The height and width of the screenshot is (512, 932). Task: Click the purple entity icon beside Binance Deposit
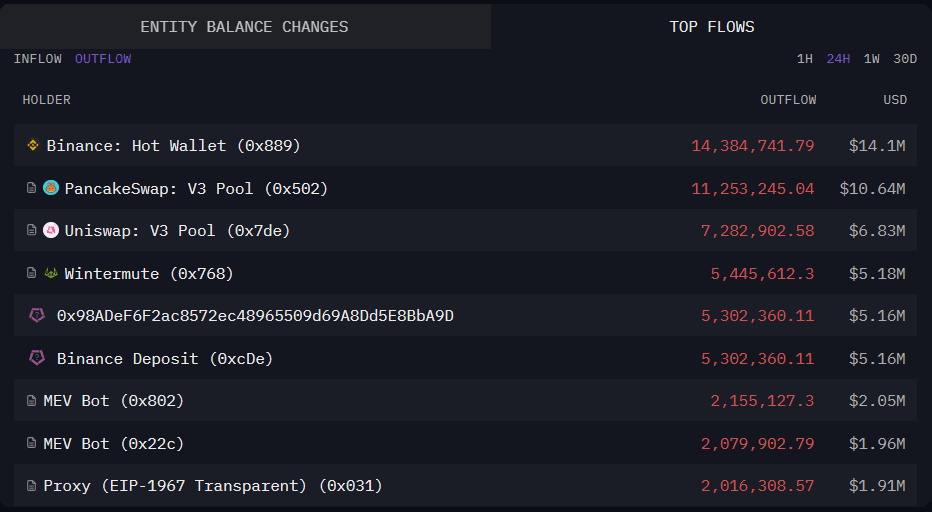point(37,358)
